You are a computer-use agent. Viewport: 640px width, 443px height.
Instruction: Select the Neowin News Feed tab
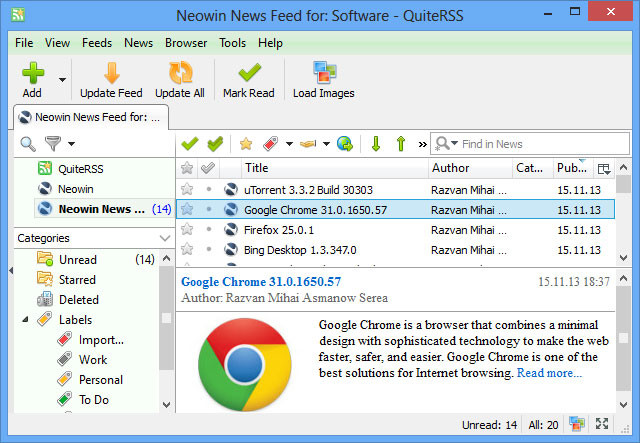click(x=91, y=118)
